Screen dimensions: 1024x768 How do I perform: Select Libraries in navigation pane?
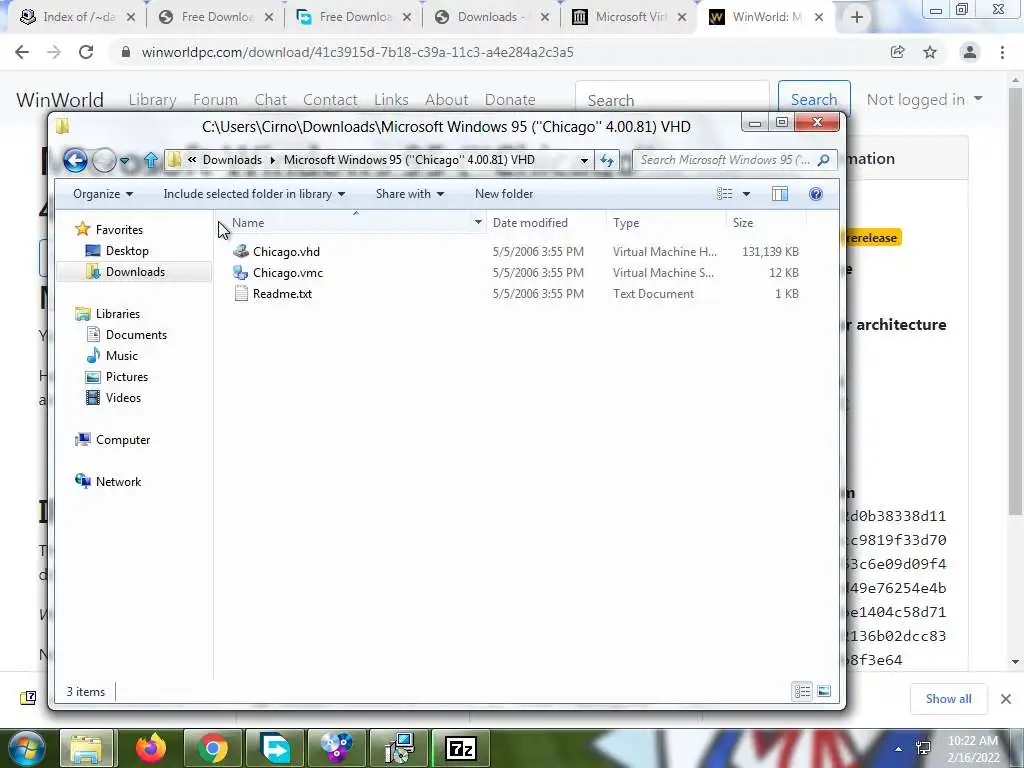click(118, 314)
